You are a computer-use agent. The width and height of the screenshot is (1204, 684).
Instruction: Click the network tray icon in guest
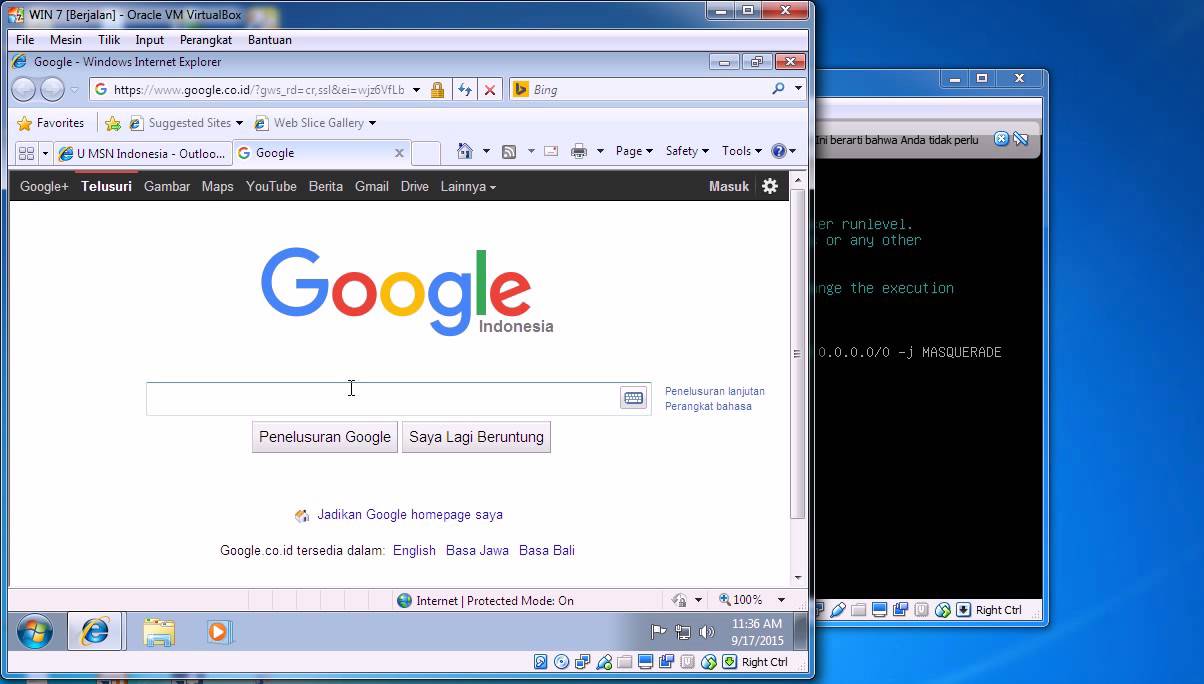[683, 632]
